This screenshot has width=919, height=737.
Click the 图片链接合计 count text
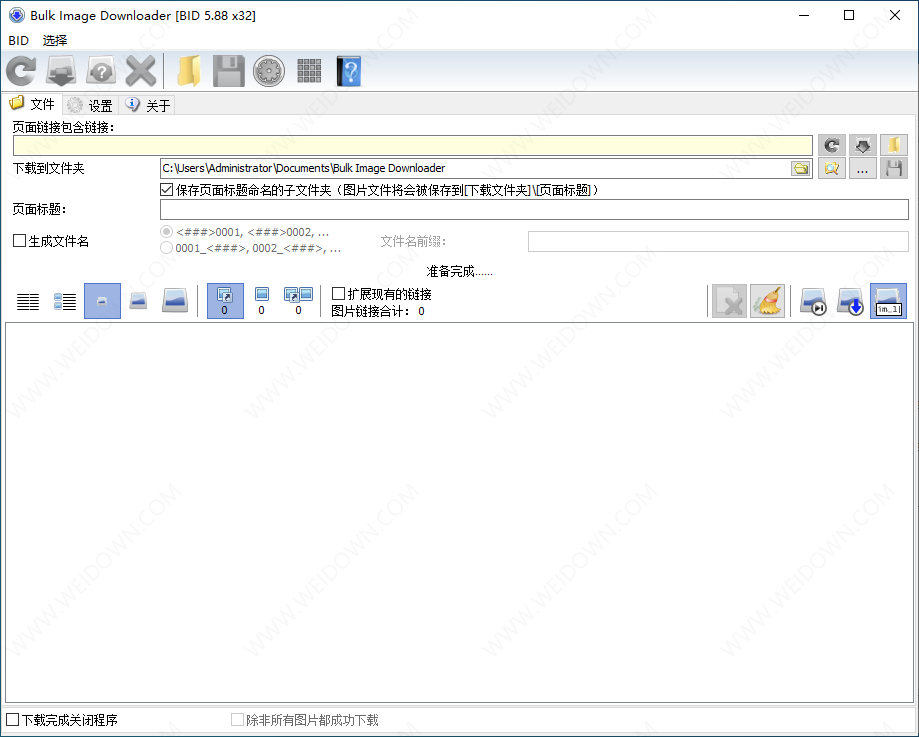[378, 311]
